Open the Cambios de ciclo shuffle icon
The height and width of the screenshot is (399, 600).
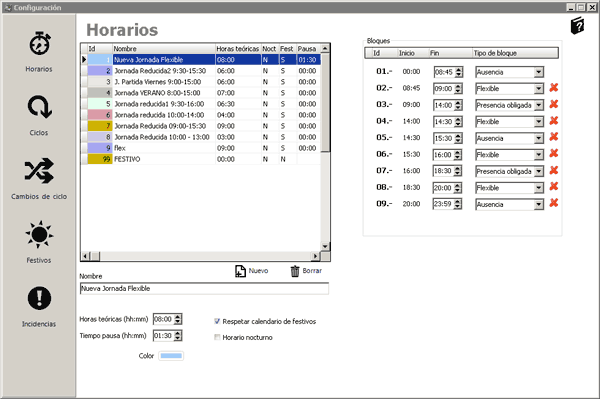coord(39,171)
